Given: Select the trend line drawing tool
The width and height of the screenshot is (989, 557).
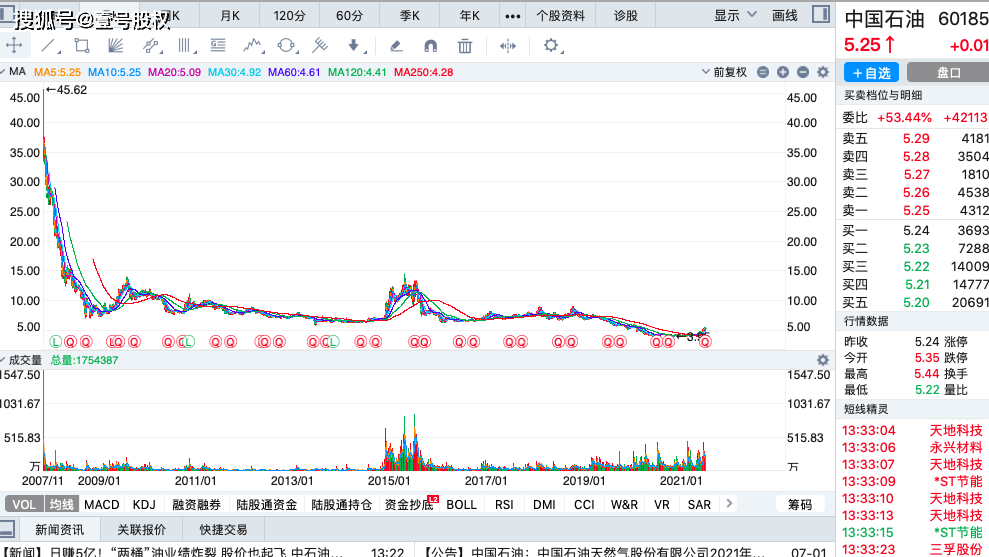Looking at the screenshot, I should click(48, 46).
